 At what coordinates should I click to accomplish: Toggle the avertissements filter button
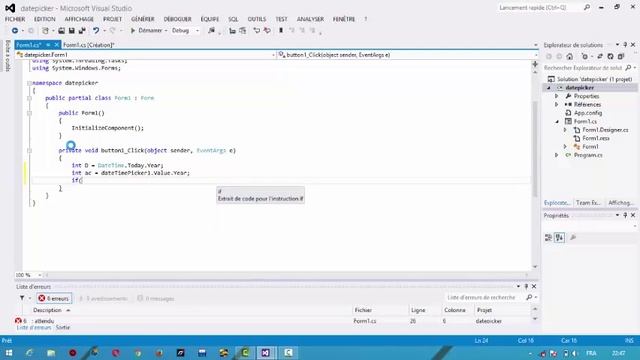103,299
